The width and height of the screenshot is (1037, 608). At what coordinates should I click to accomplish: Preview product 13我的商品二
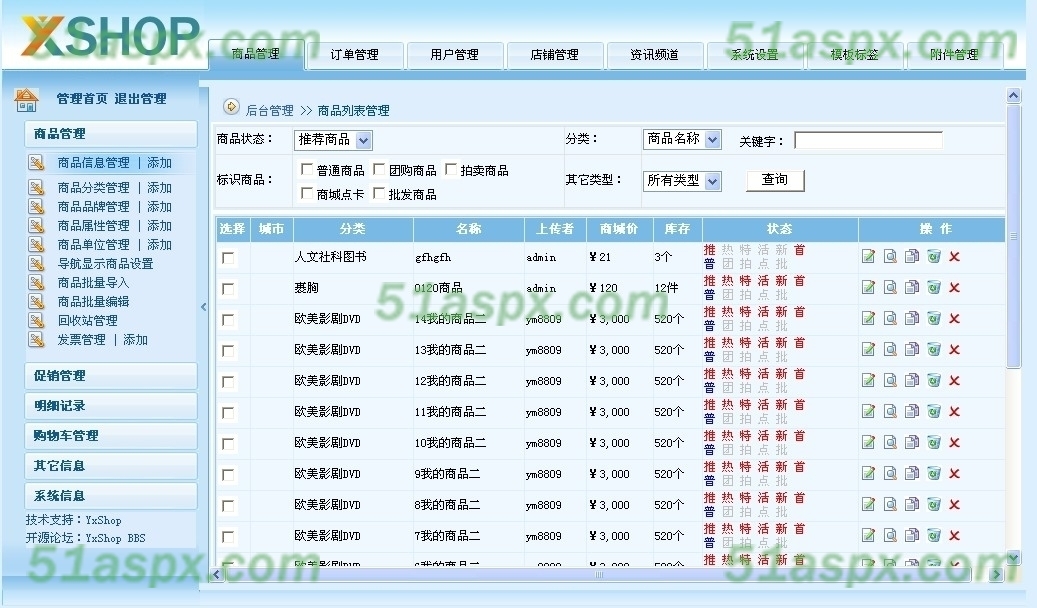[x=890, y=349]
